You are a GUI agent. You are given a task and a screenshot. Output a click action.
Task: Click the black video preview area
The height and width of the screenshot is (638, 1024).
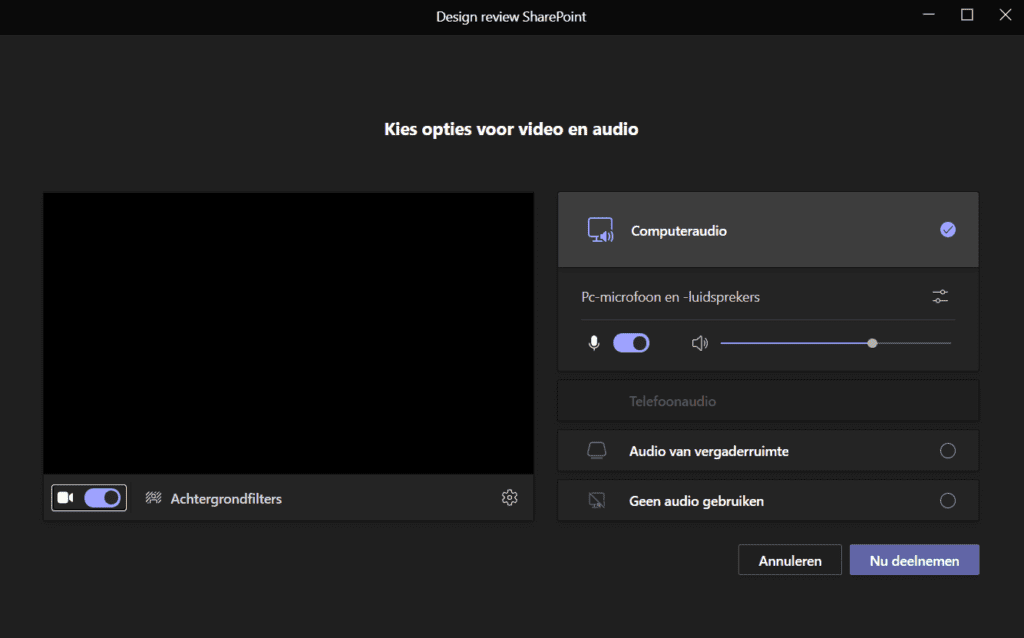point(289,333)
